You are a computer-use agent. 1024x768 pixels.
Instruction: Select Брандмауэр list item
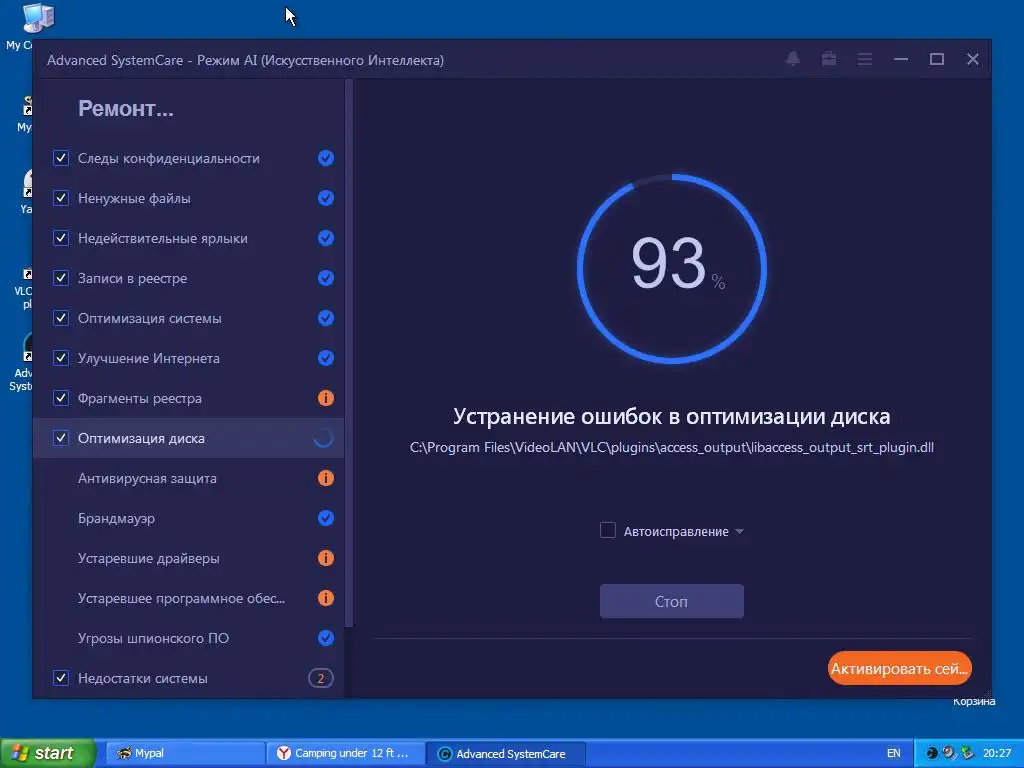coord(188,518)
